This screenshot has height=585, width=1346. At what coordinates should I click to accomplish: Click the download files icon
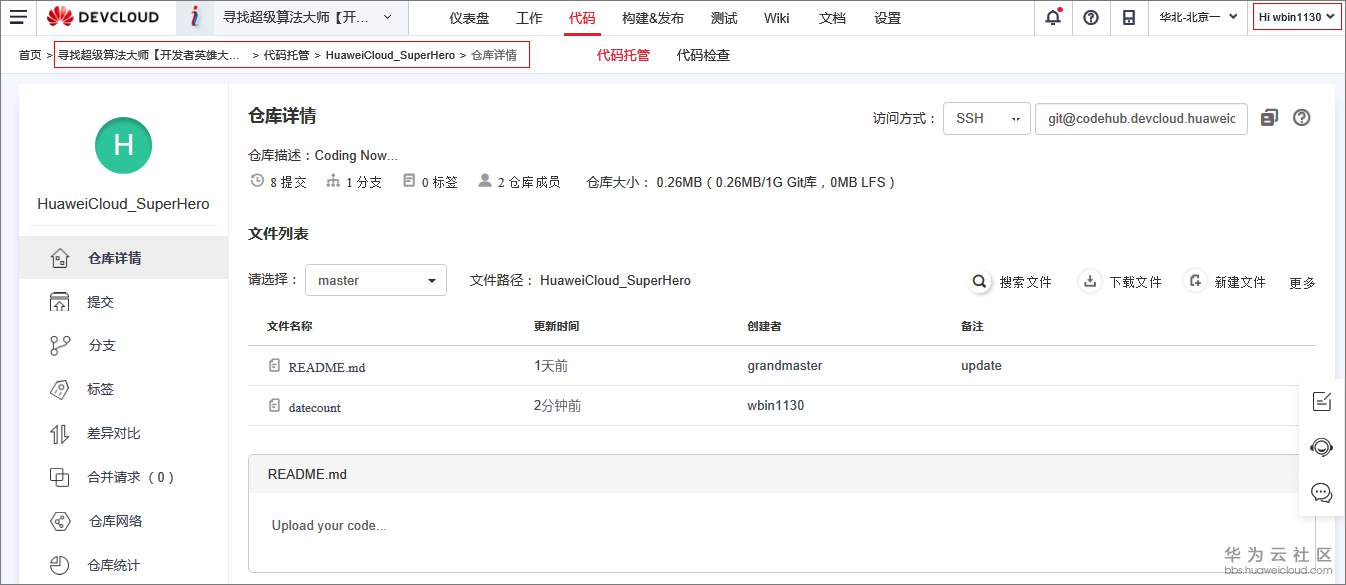[x=1090, y=281]
